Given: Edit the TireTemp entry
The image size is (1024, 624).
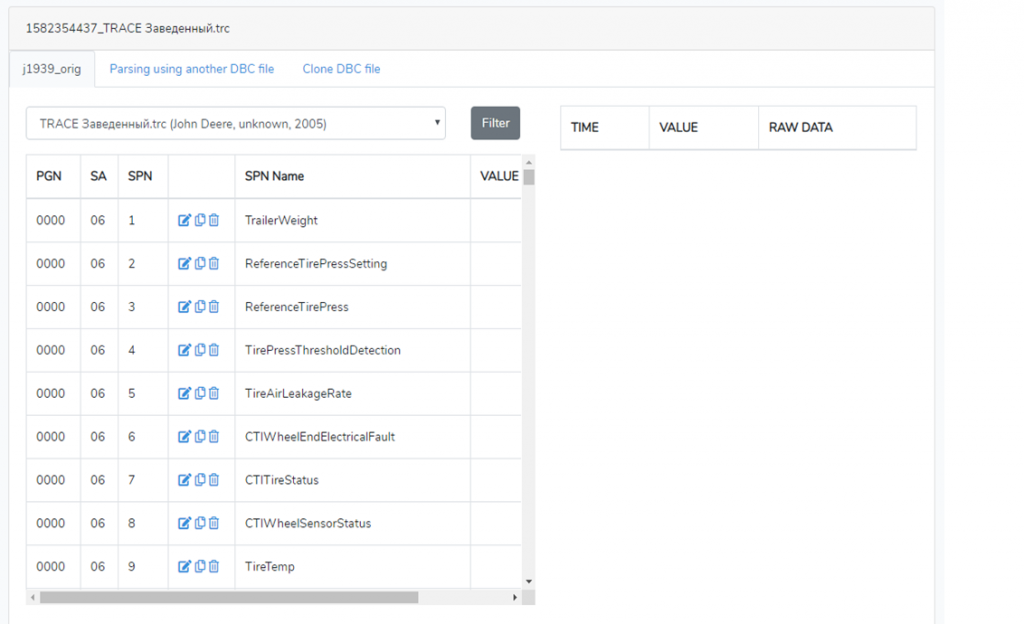Looking at the screenshot, I should (x=184, y=566).
